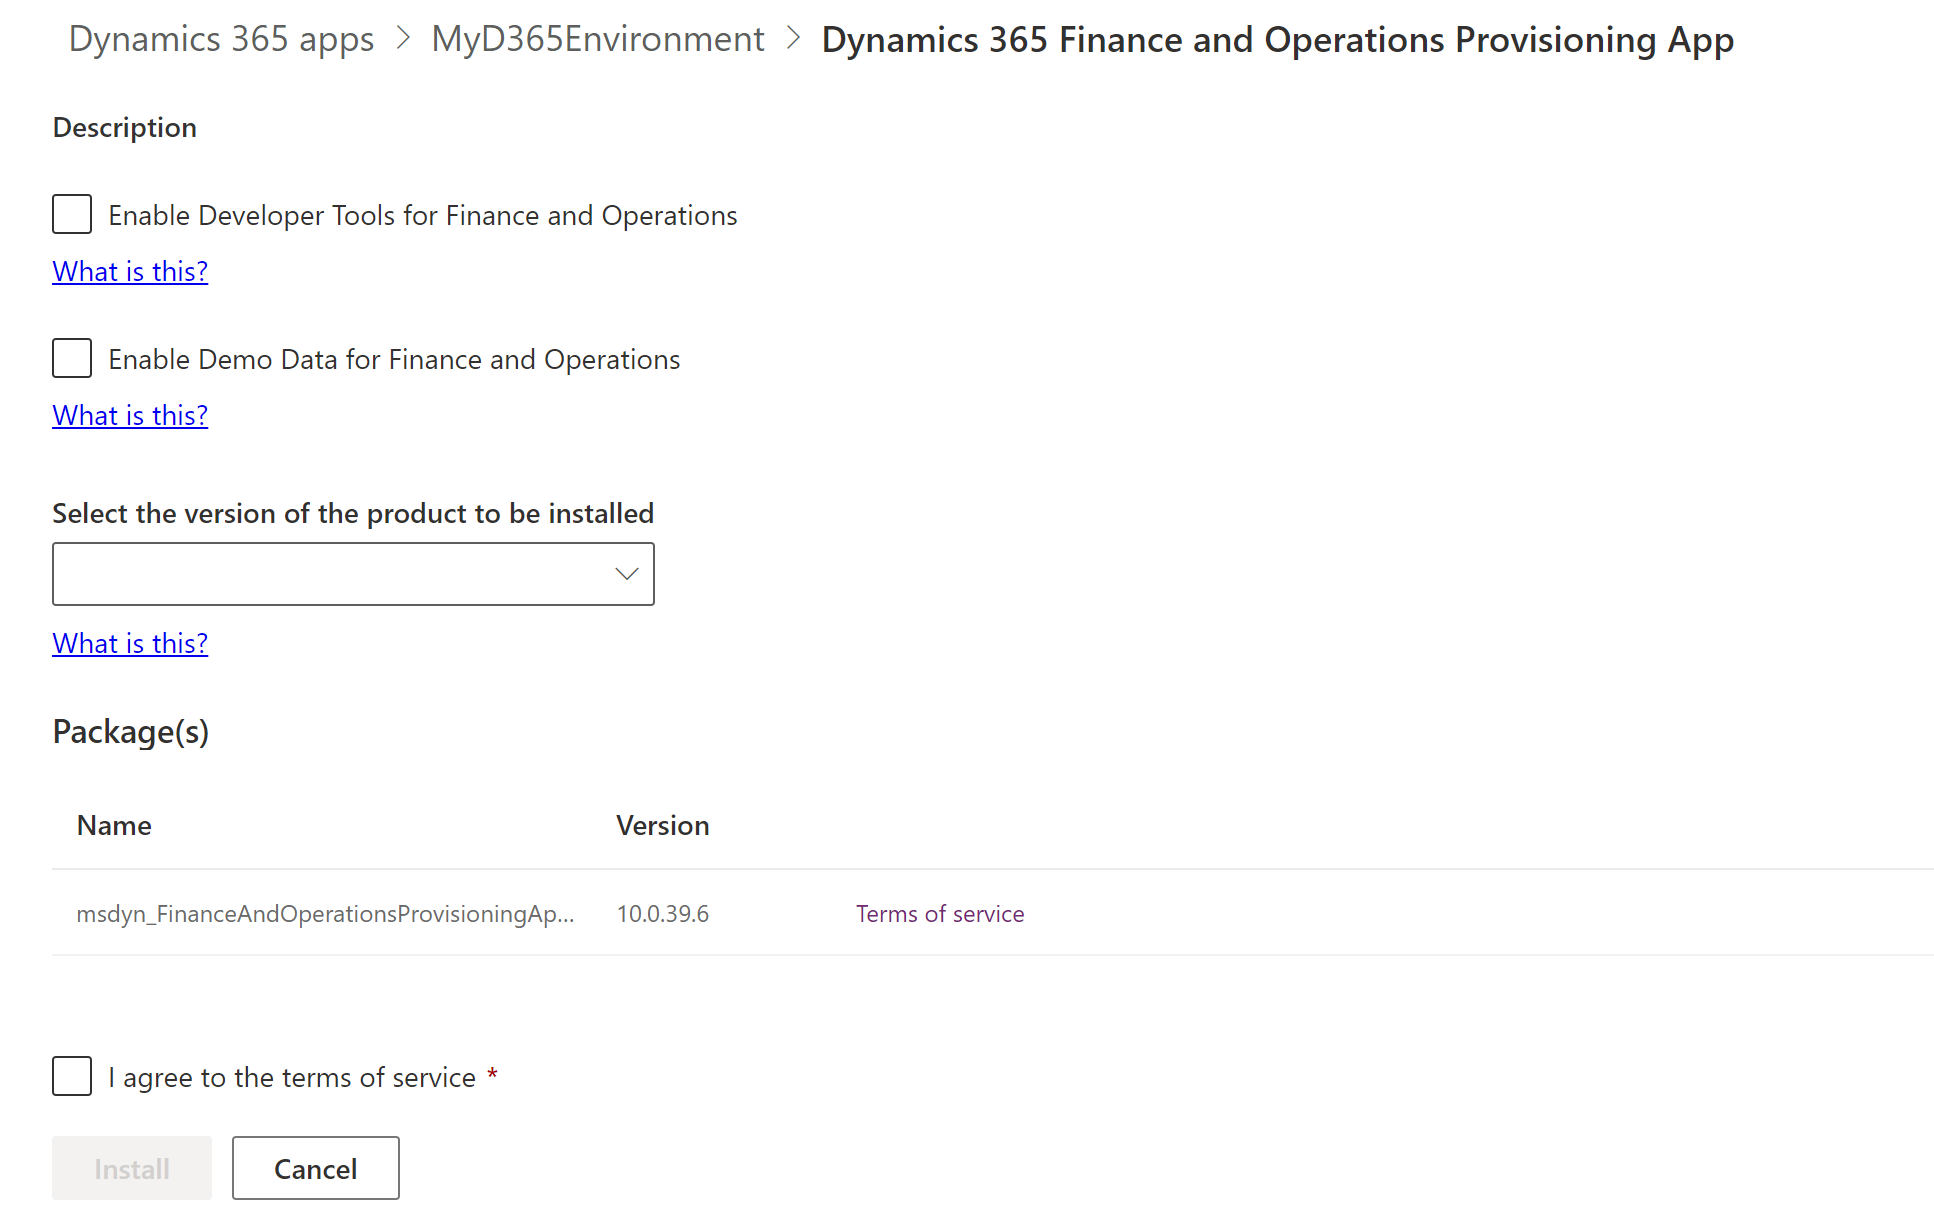Click the Description heading
This screenshot has width=1934, height=1221.
click(124, 127)
